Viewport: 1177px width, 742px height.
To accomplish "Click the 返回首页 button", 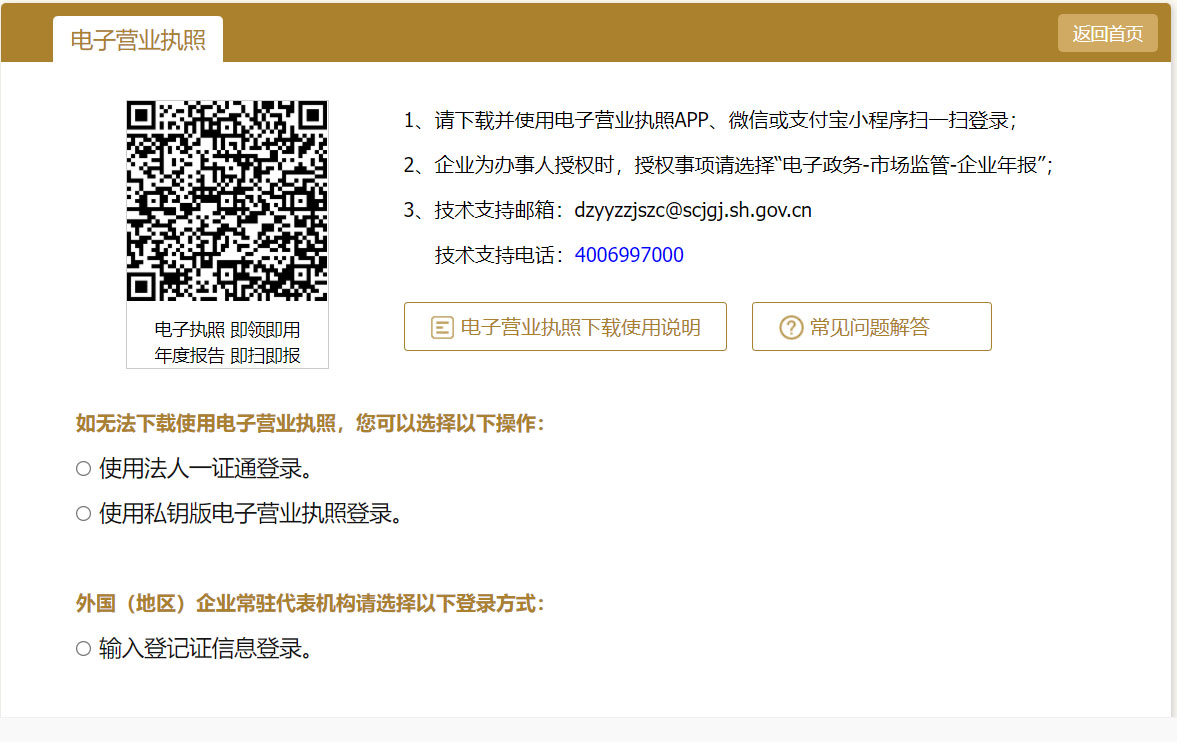I will (1107, 34).
